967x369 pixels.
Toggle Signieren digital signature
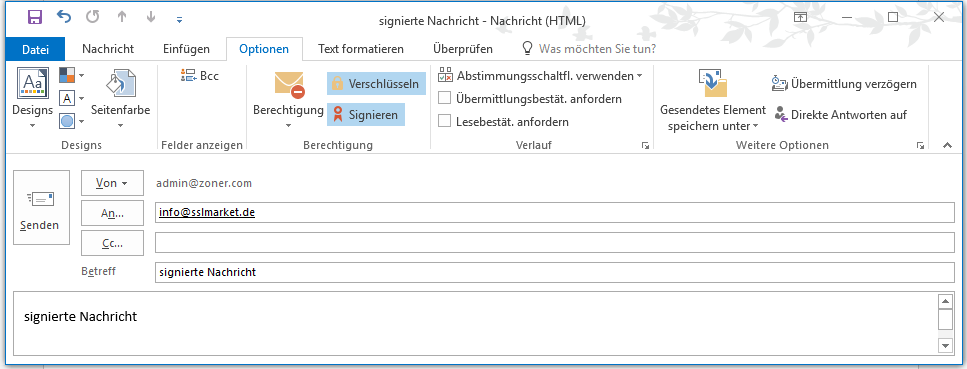366,115
